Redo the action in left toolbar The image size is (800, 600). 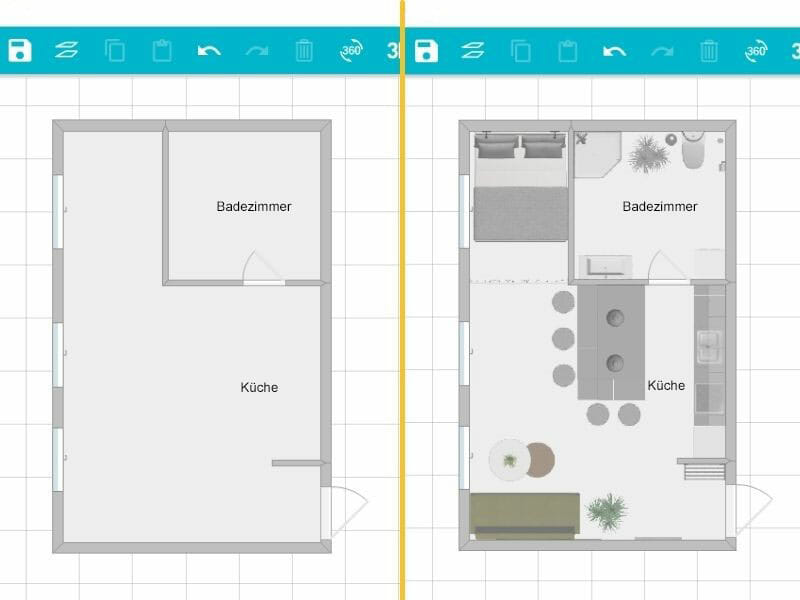(256, 51)
